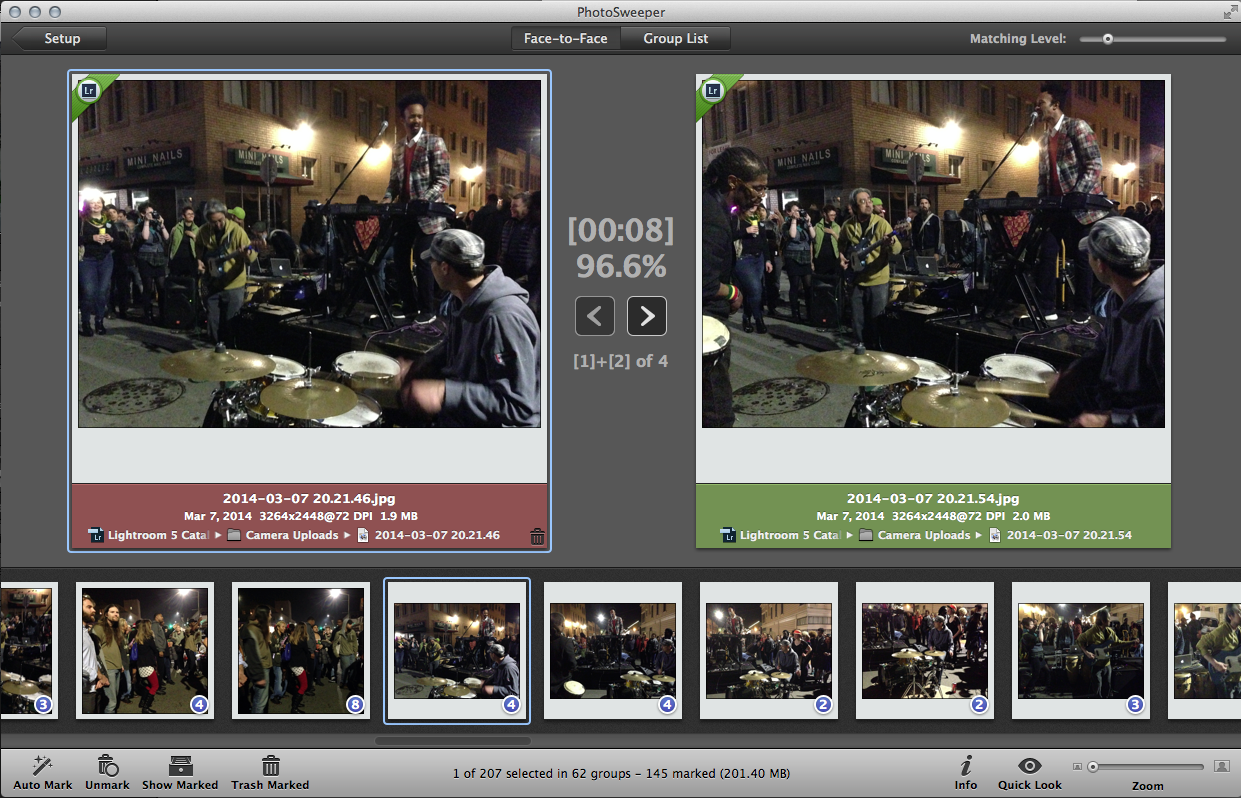Switch to the Face-to-Face view
The image size is (1241, 798).
566,39
